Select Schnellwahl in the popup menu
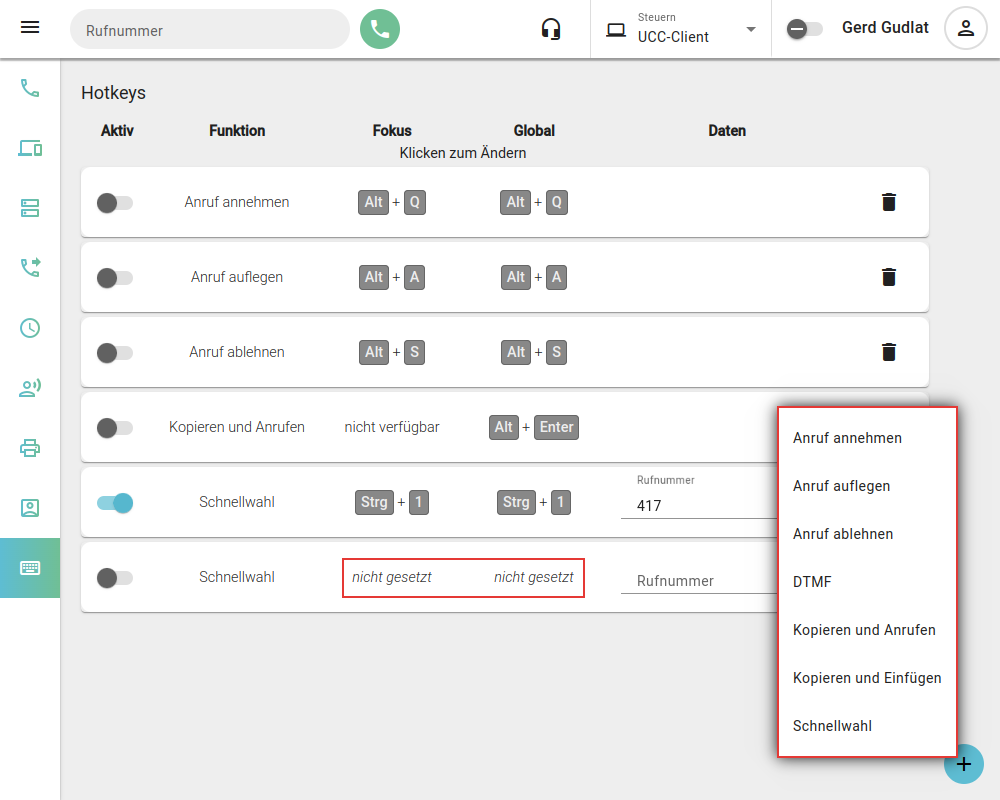The height and width of the screenshot is (800, 1000). coord(832,726)
